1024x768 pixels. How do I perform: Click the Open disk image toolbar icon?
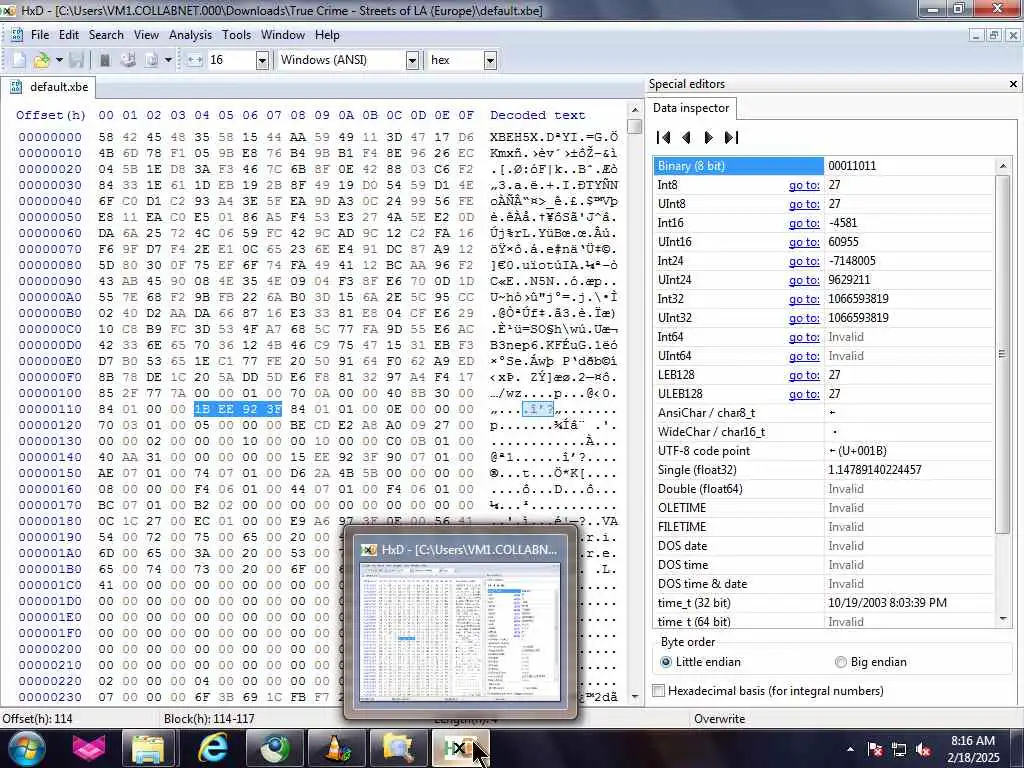pos(152,60)
